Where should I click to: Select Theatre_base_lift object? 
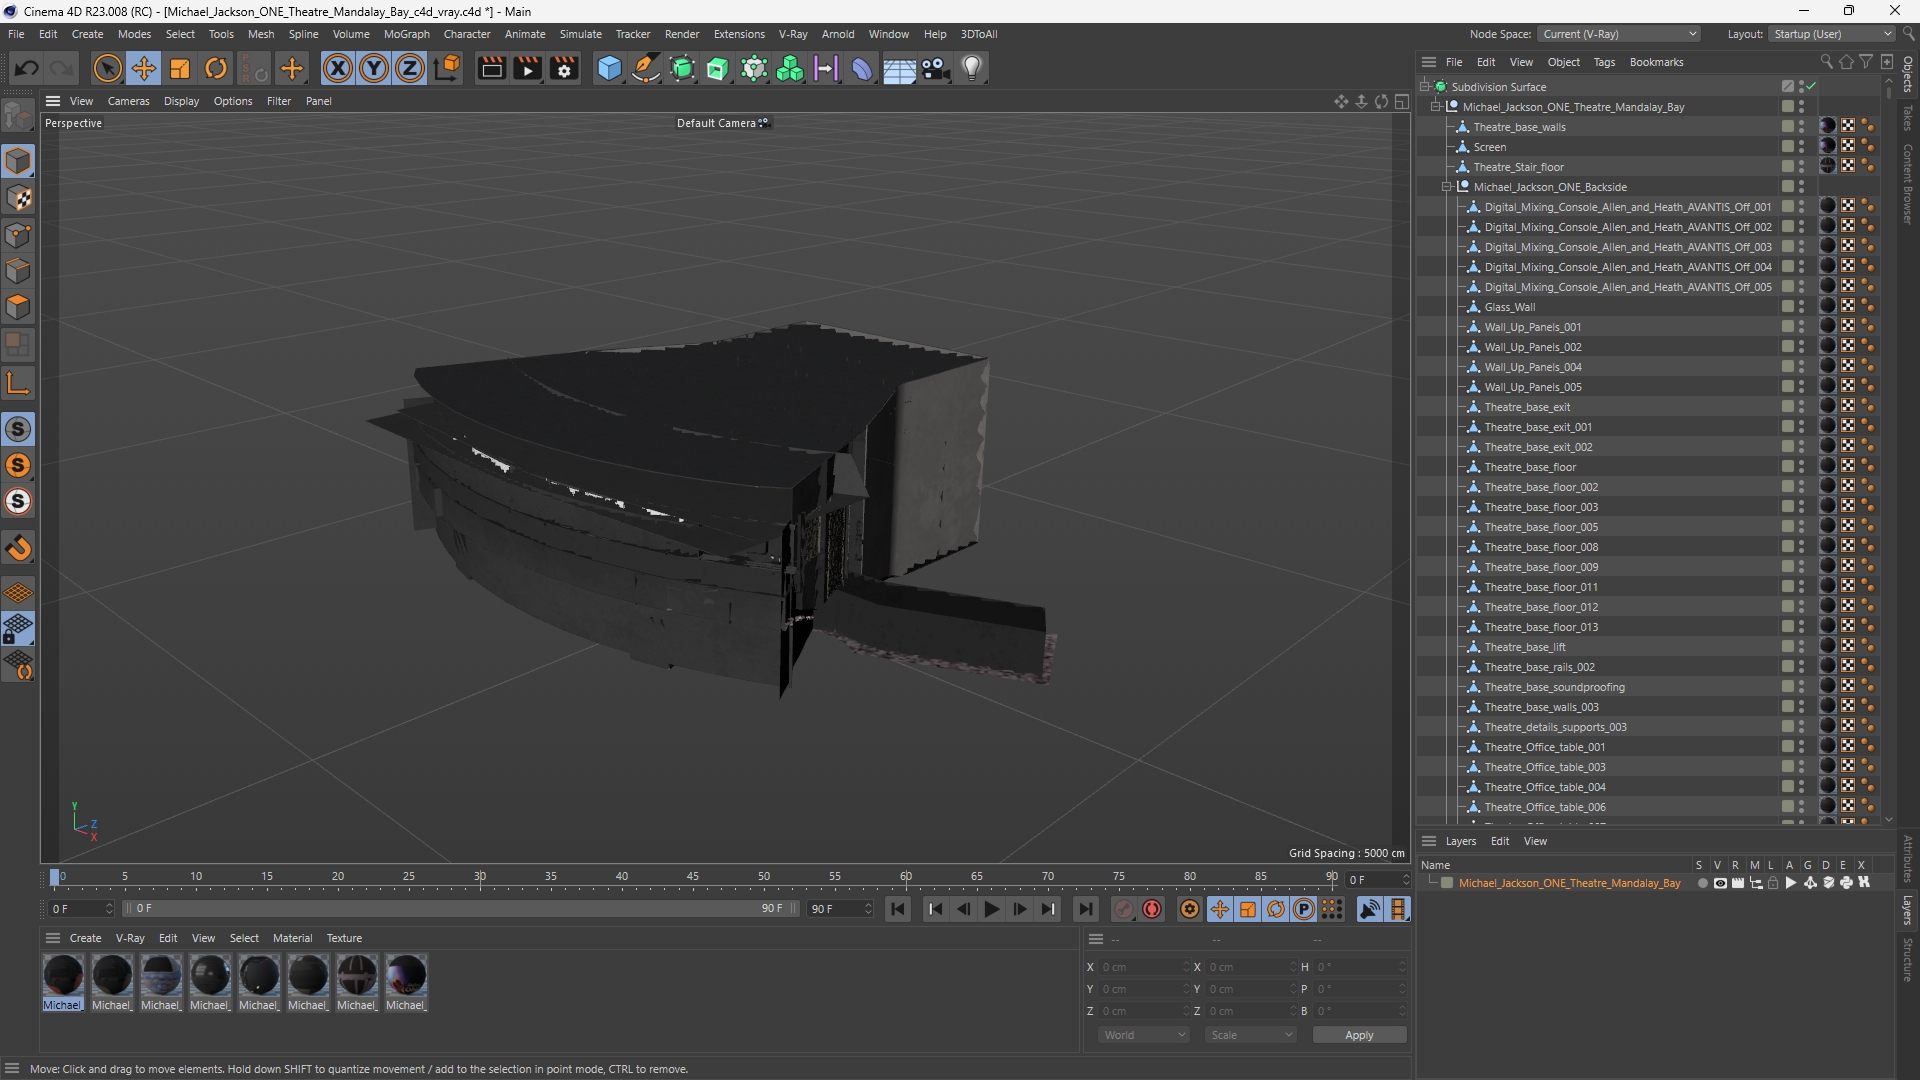tap(1525, 647)
